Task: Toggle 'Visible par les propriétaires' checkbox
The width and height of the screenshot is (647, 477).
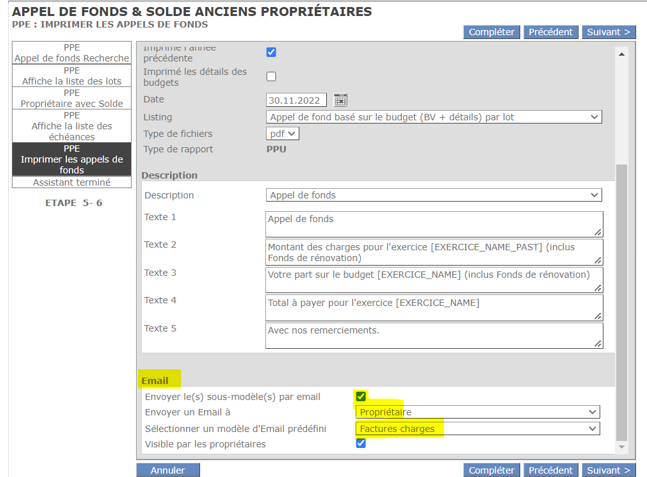Action: (361, 443)
